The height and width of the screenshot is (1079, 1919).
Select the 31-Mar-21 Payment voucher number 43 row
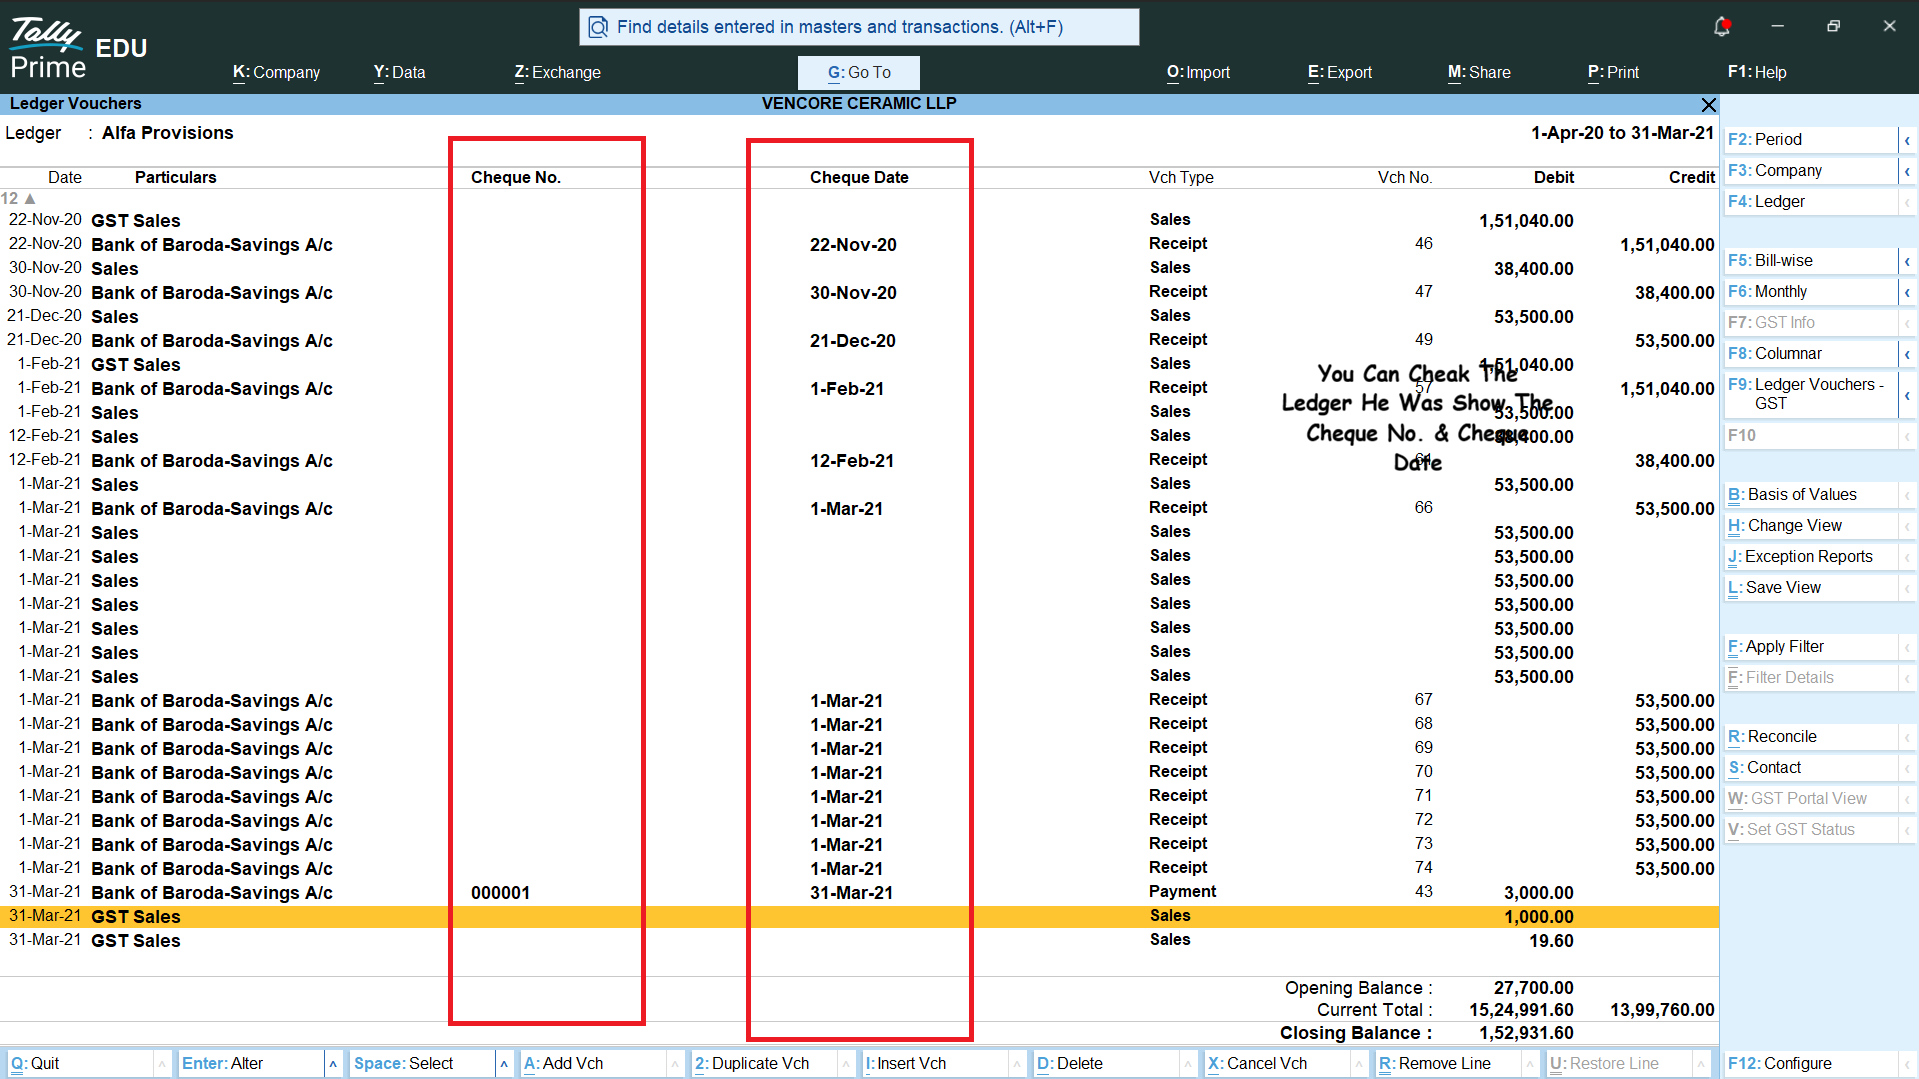(x=860, y=892)
